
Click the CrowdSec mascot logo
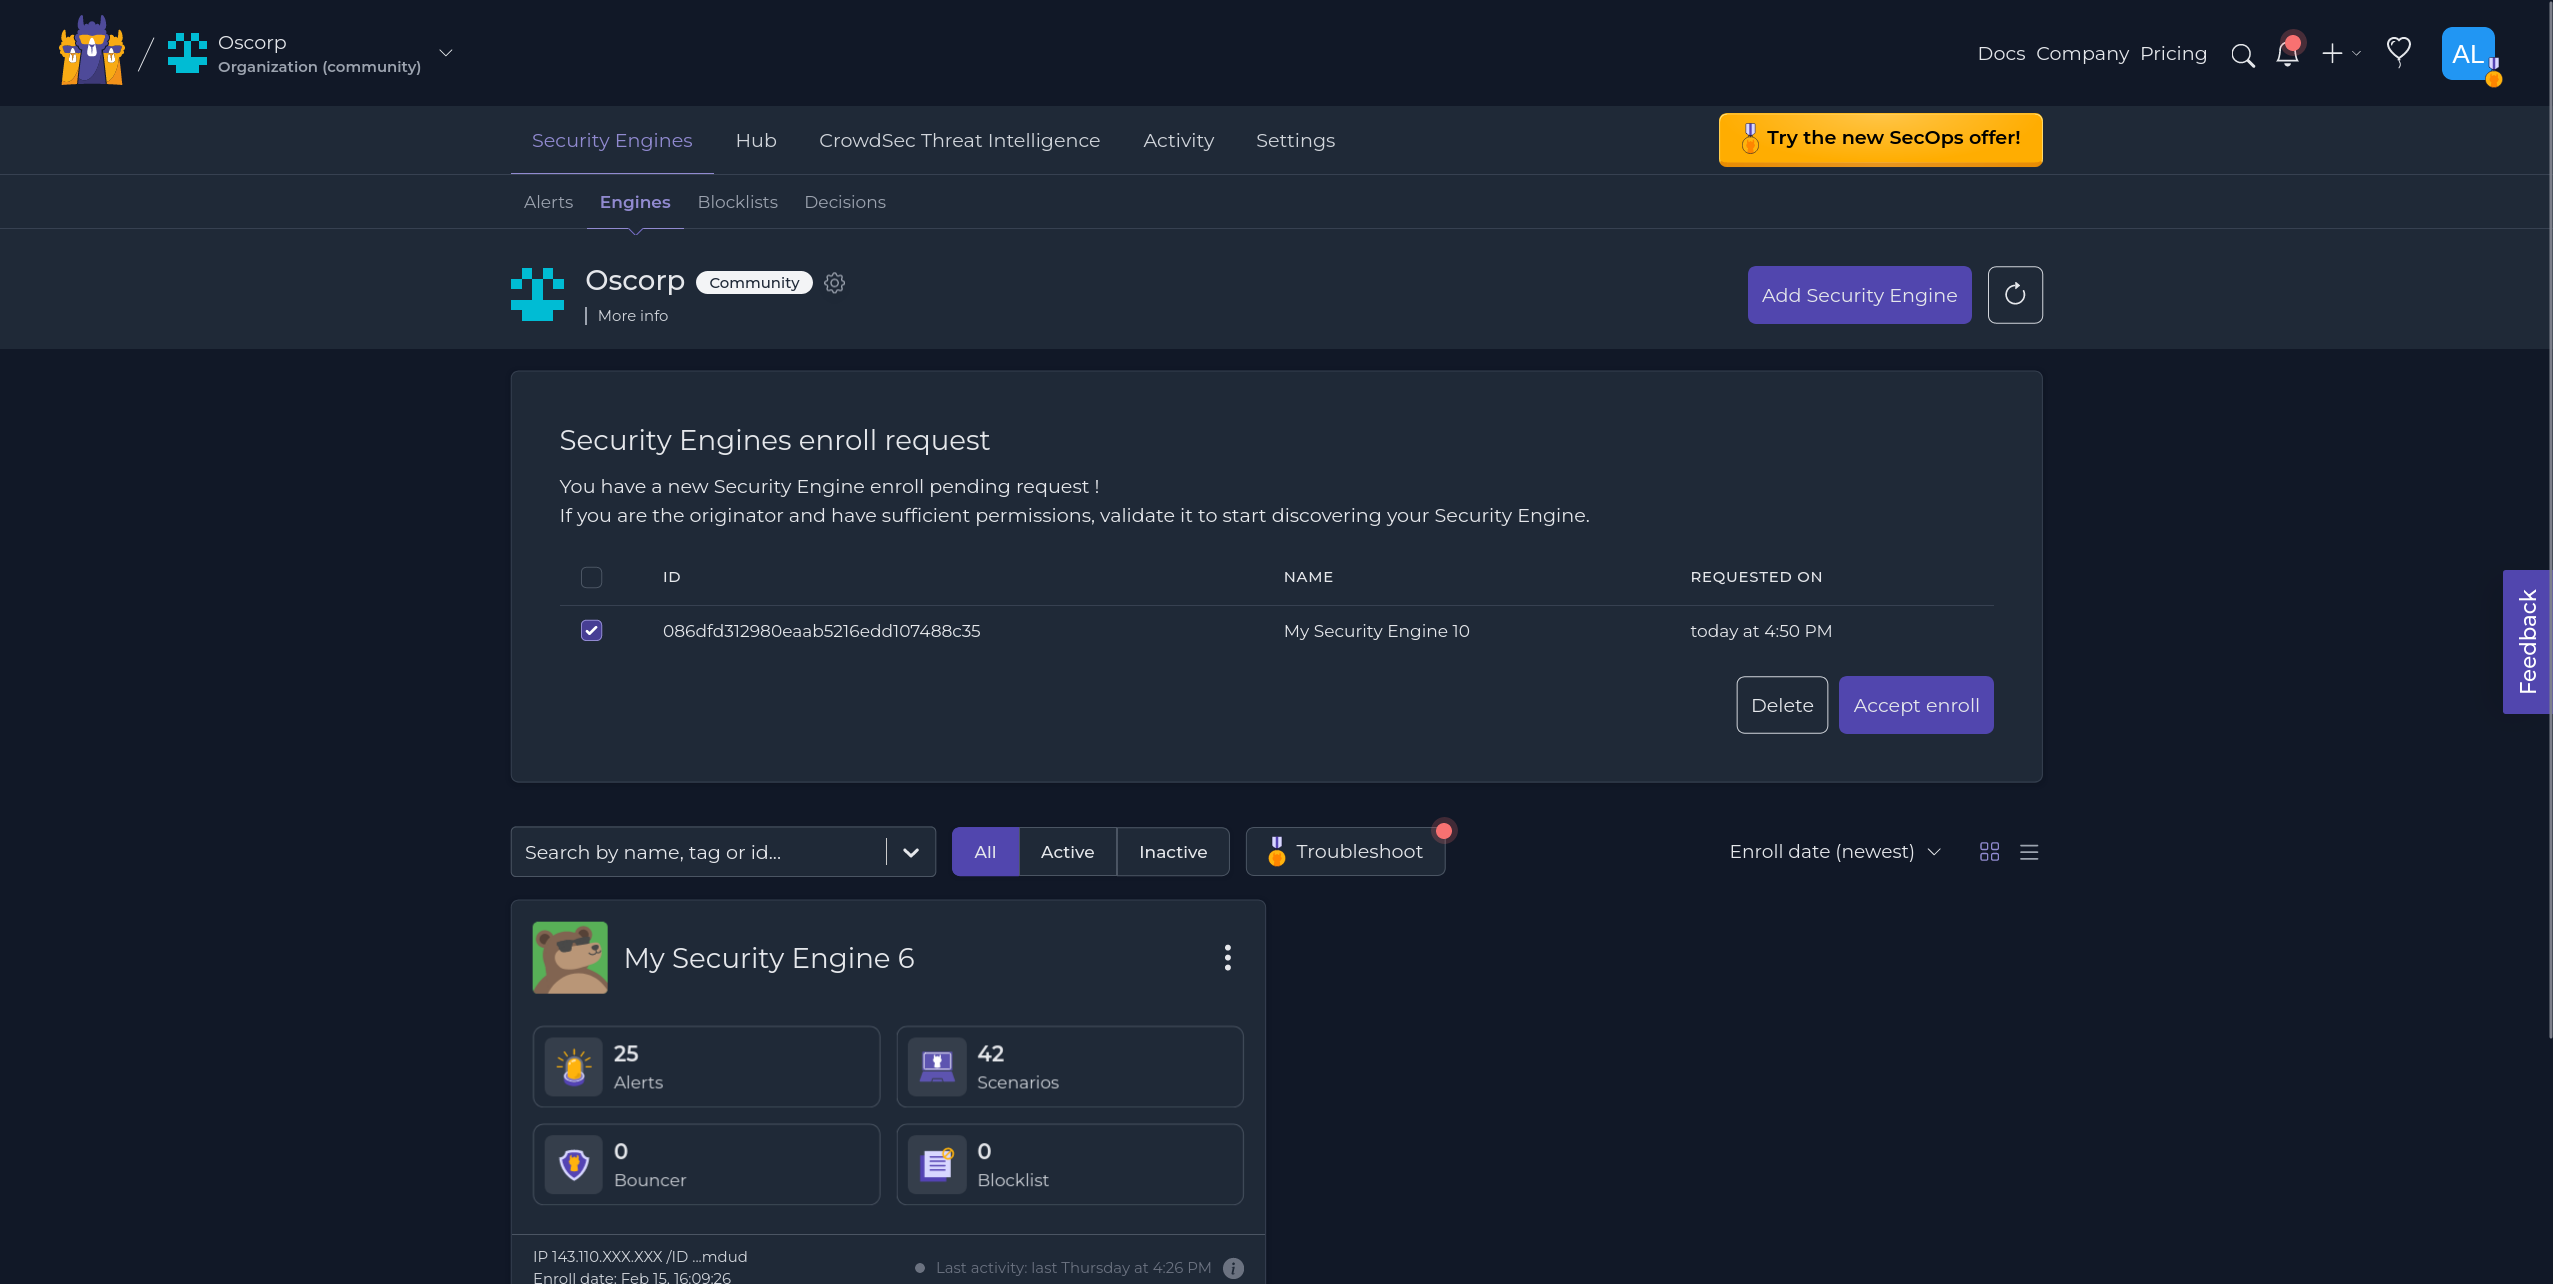click(90, 51)
